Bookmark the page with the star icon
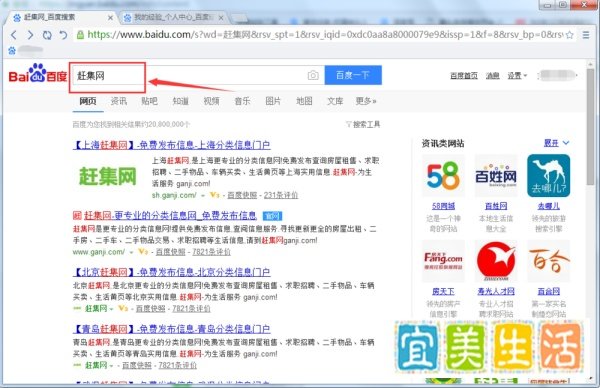Screen dimensions: 600x388 tap(569, 35)
